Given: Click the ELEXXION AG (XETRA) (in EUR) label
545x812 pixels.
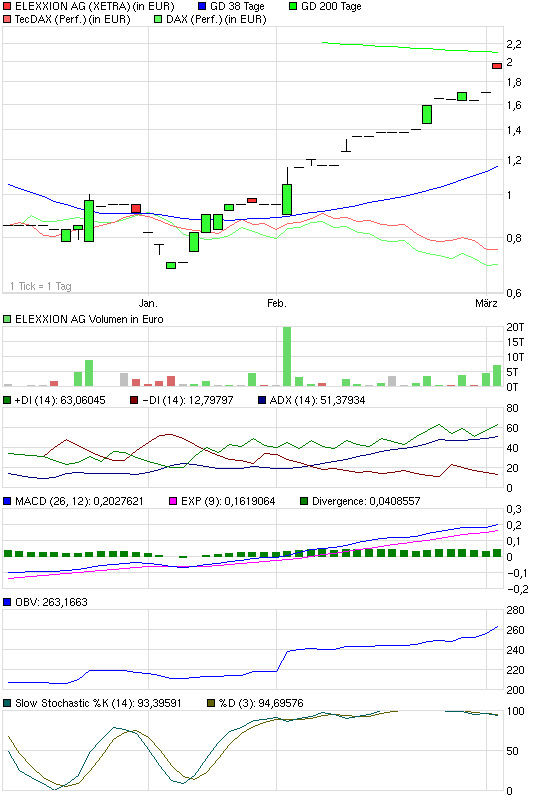Looking at the screenshot, I should click(x=95, y=7).
